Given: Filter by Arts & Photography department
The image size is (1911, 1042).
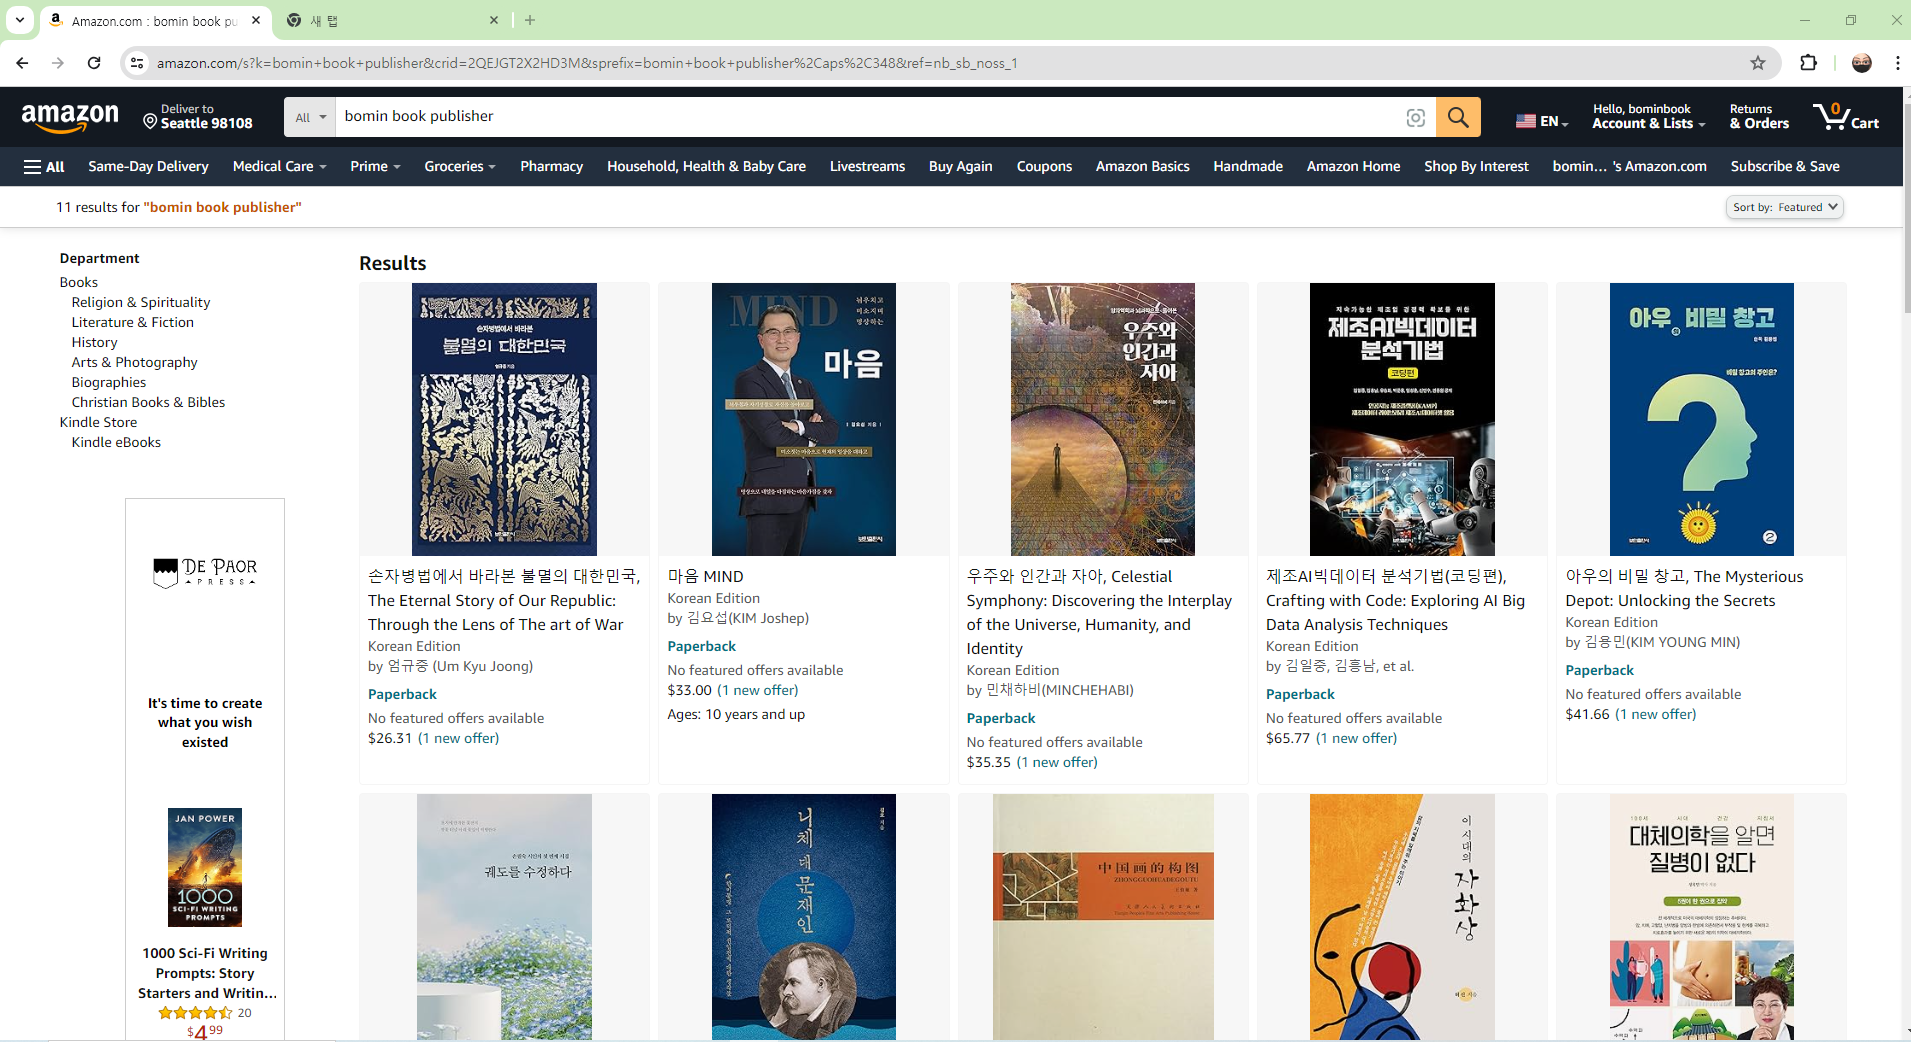Looking at the screenshot, I should click(134, 362).
